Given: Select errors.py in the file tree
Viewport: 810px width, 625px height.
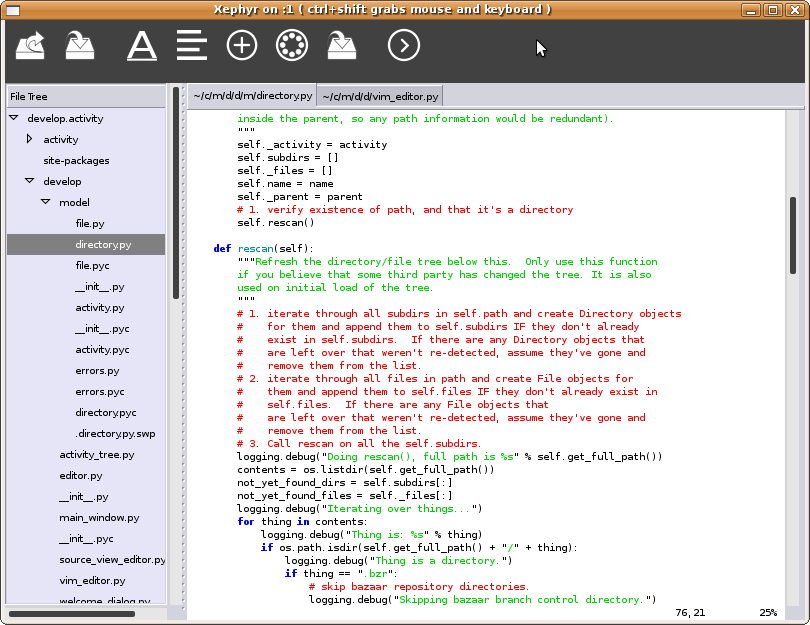Looking at the screenshot, I should click(x=97, y=371).
